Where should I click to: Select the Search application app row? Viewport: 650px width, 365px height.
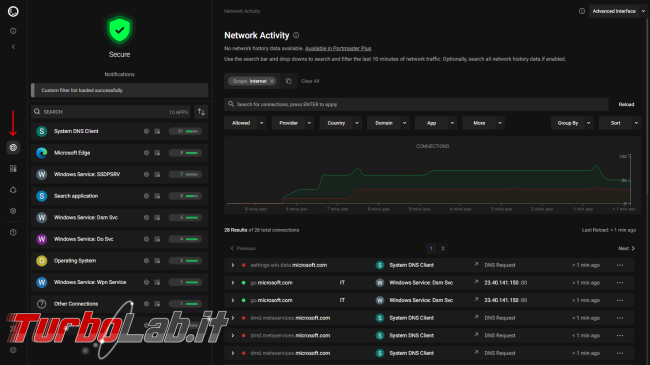tap(119, 196)
